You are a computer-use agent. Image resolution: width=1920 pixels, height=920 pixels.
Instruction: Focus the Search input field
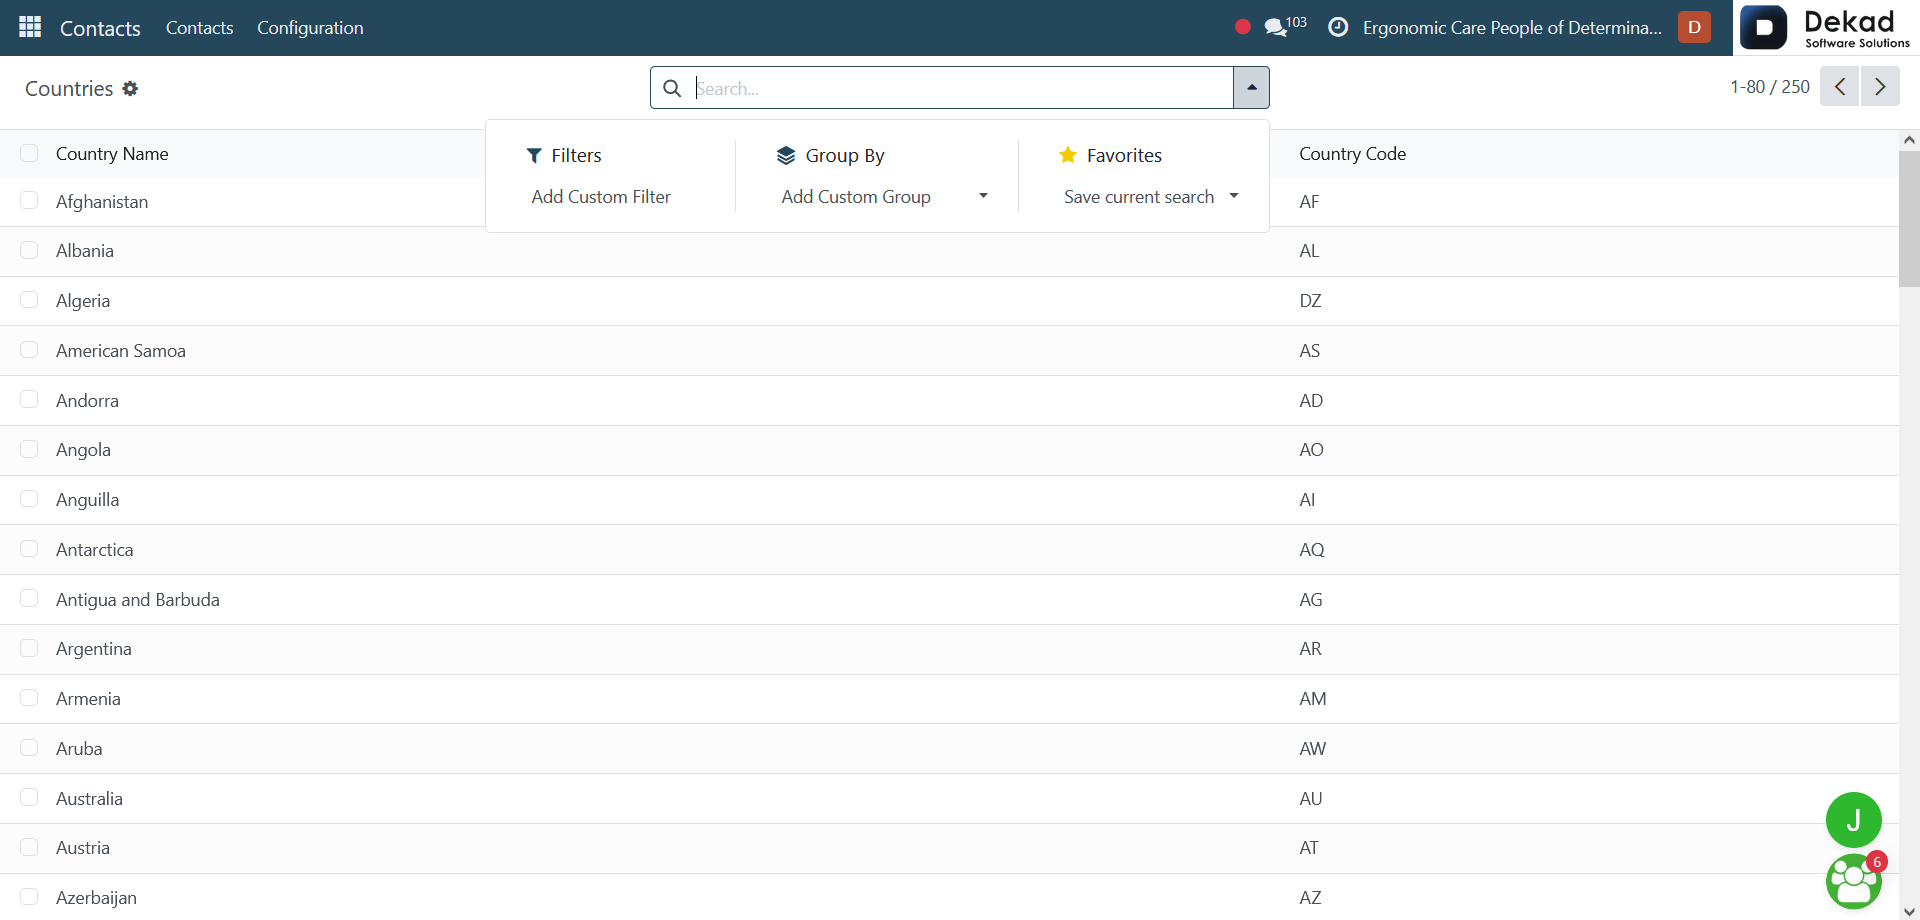(960, 88)
